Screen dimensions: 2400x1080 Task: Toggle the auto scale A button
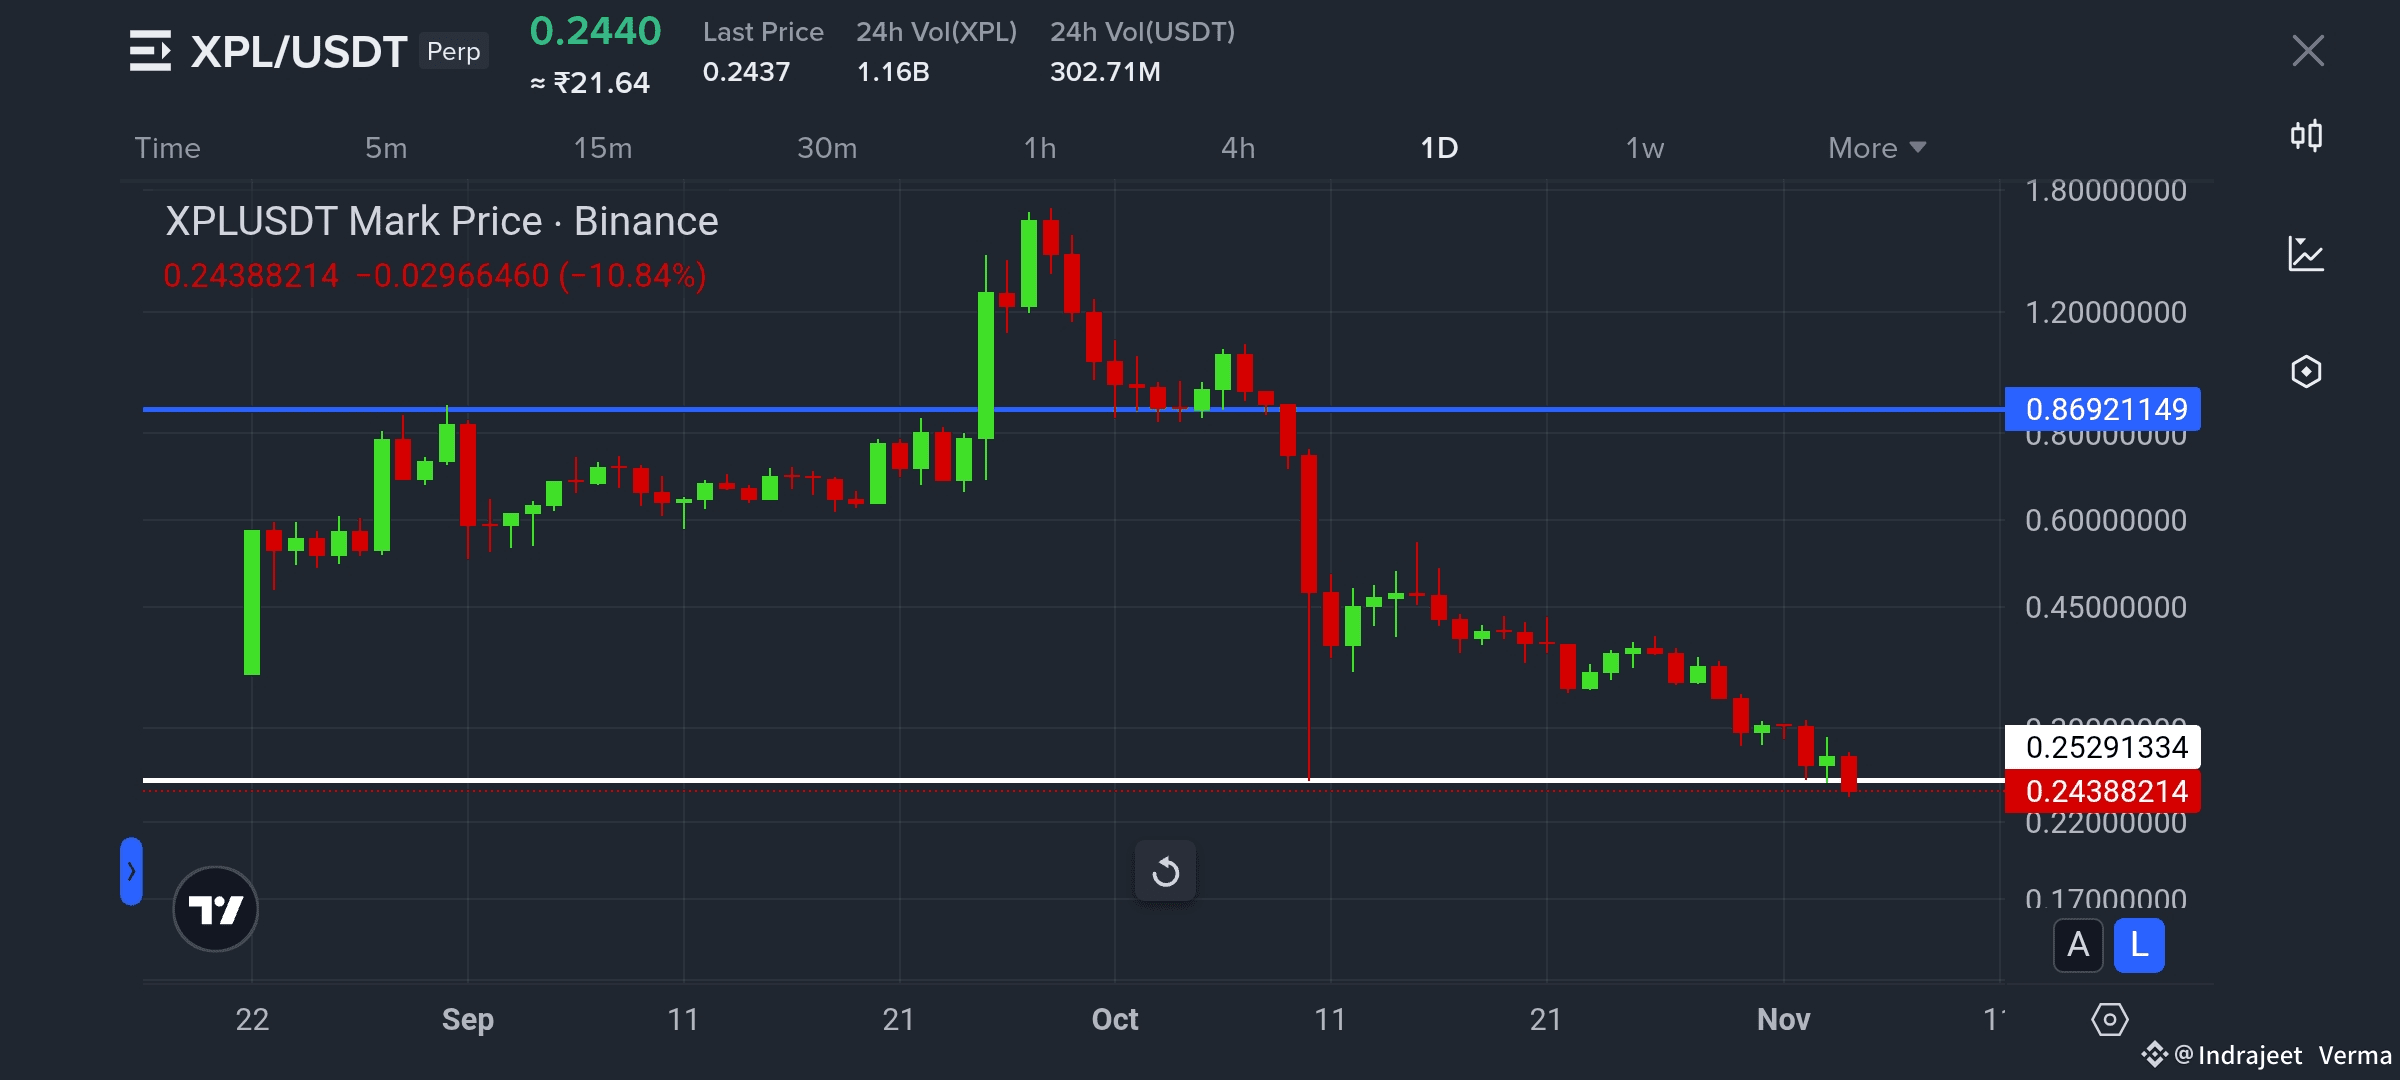(x=2078, y=945)
